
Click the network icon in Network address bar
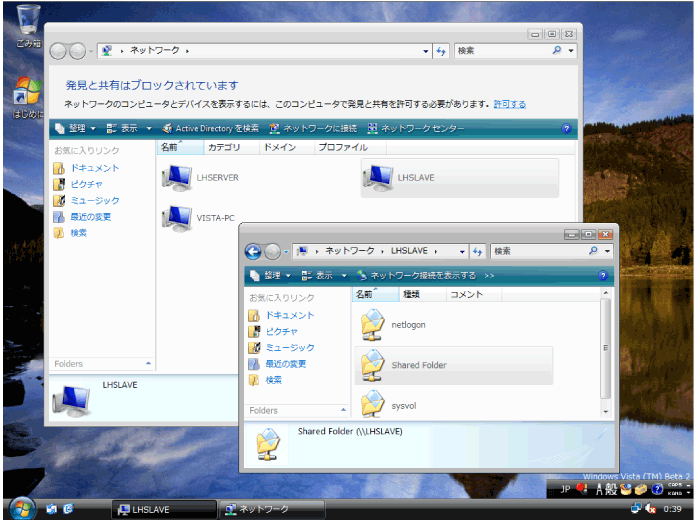tap(107, 50)
